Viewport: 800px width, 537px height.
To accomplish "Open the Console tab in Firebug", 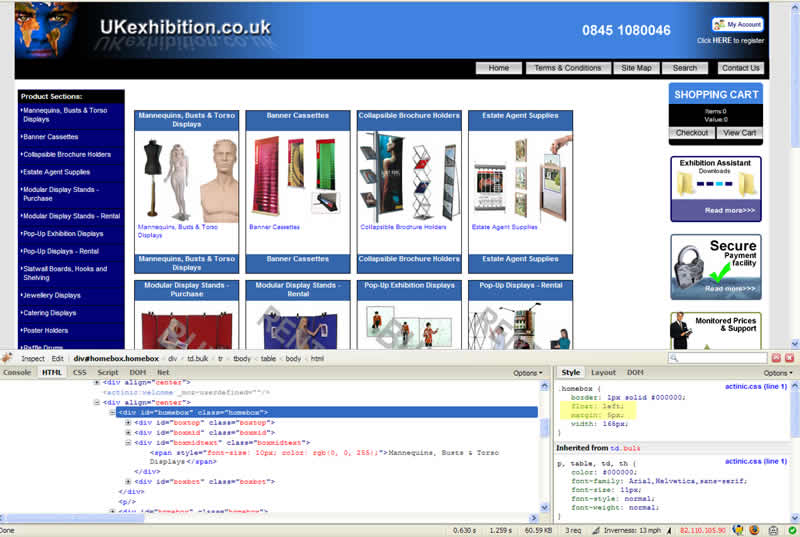I will click(x=17, y=372).
